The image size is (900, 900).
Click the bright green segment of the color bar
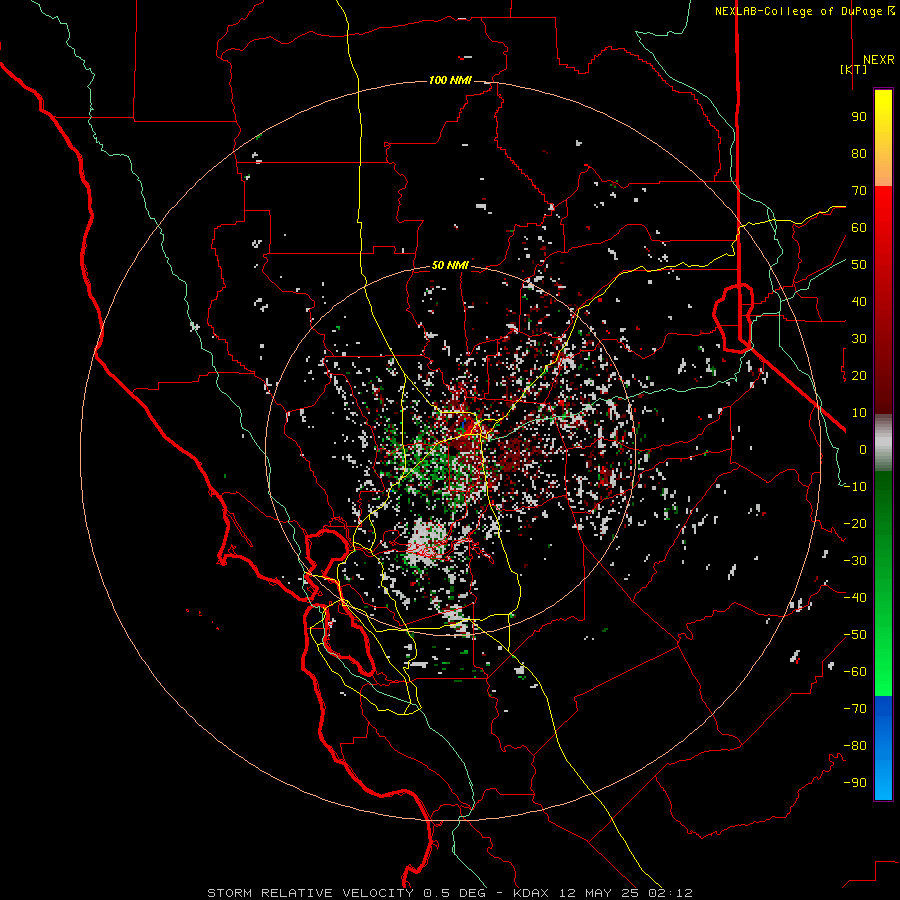[x=883, y=584]
